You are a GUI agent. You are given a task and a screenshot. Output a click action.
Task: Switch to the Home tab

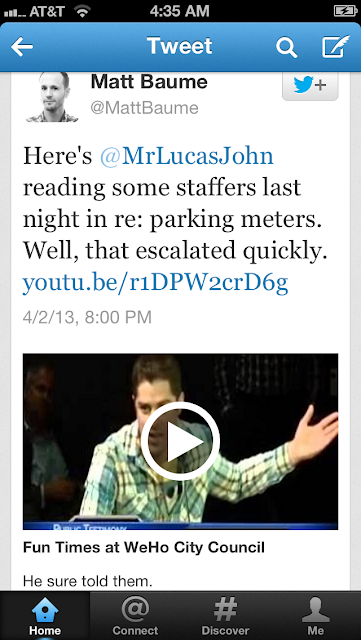point(45,616)
